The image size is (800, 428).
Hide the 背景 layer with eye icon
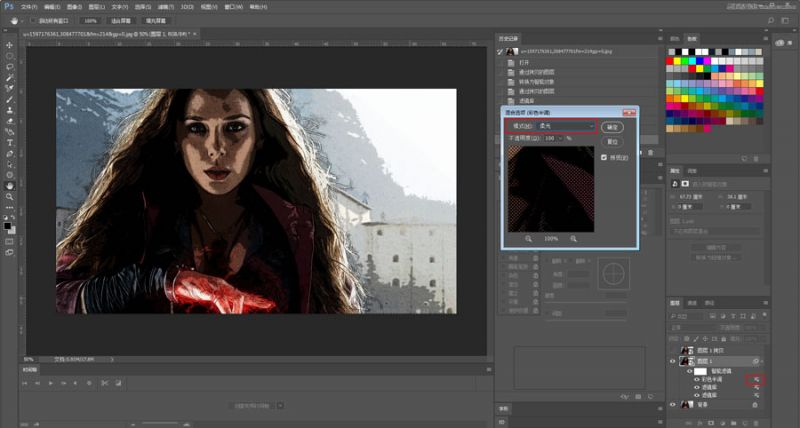point(672,404)
